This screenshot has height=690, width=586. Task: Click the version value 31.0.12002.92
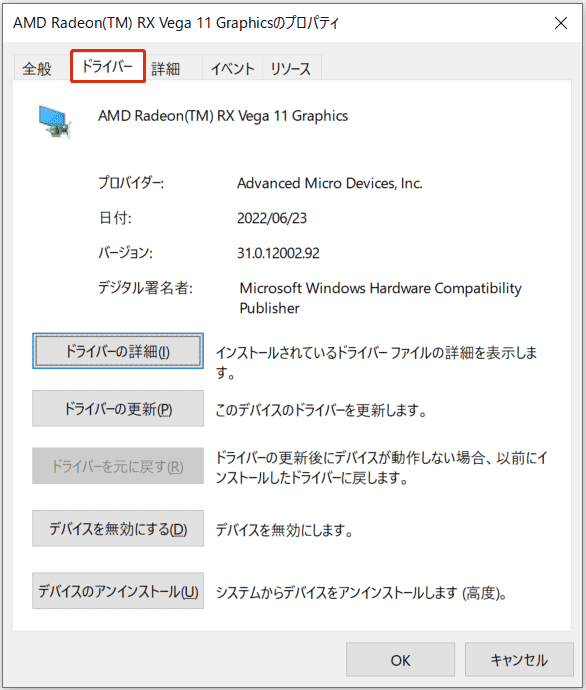point(278,253)
